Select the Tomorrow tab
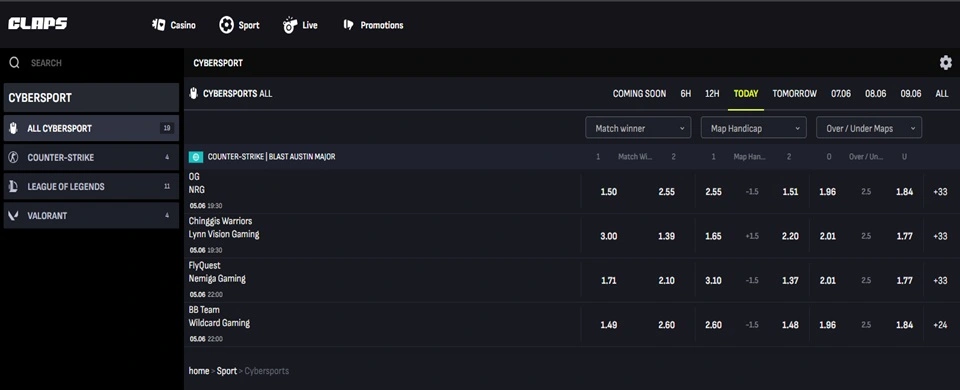 tap(794, 94)
